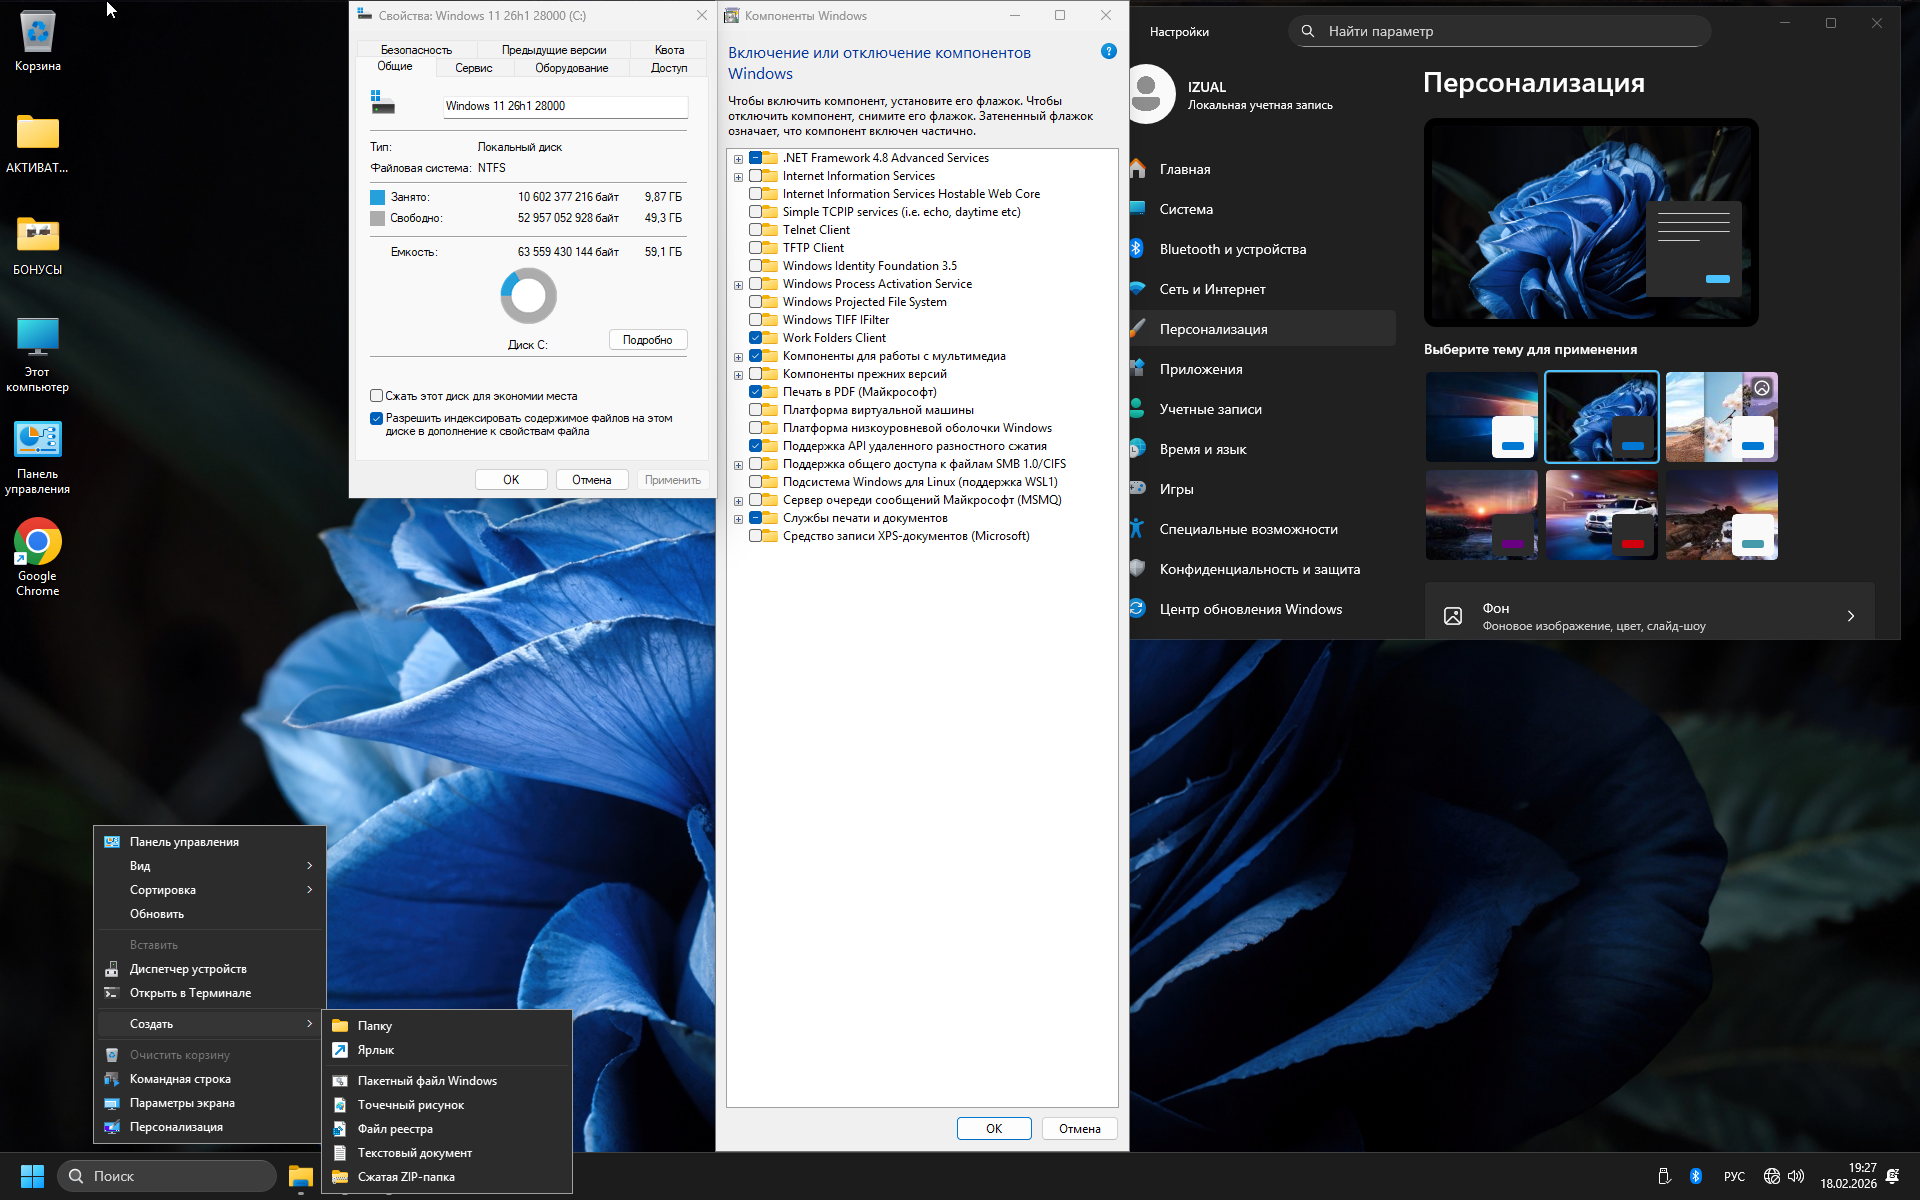
Task: Open Панель управления desktop icon
Action: [x=37, y=441]
